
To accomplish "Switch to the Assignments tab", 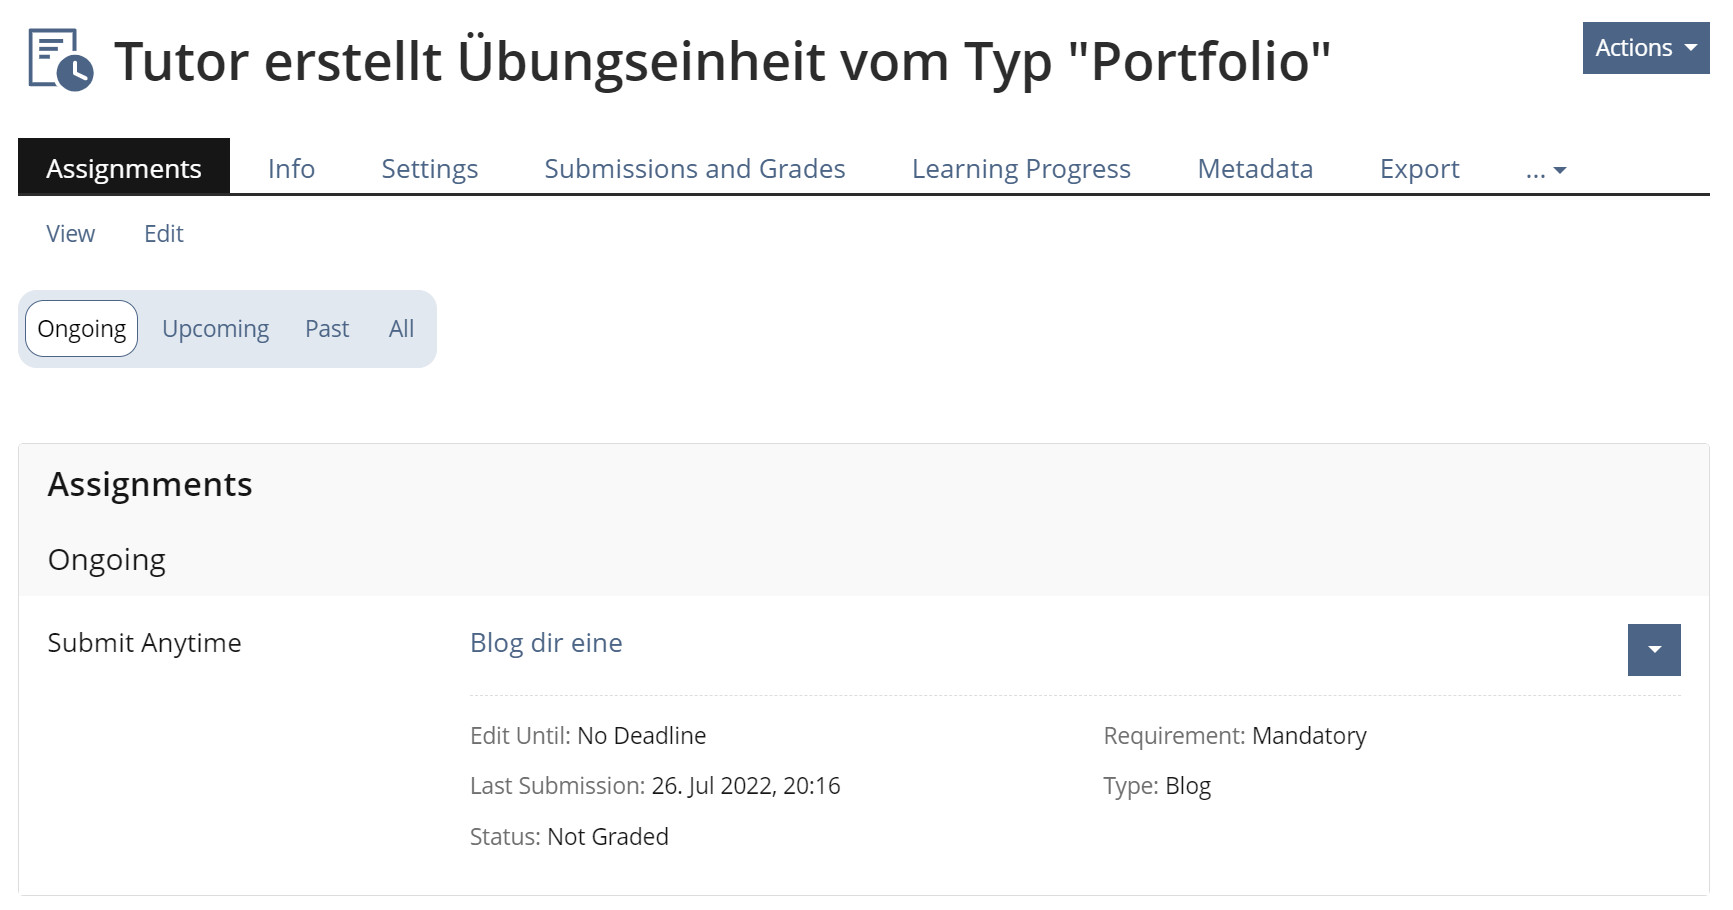I will 124,168.
